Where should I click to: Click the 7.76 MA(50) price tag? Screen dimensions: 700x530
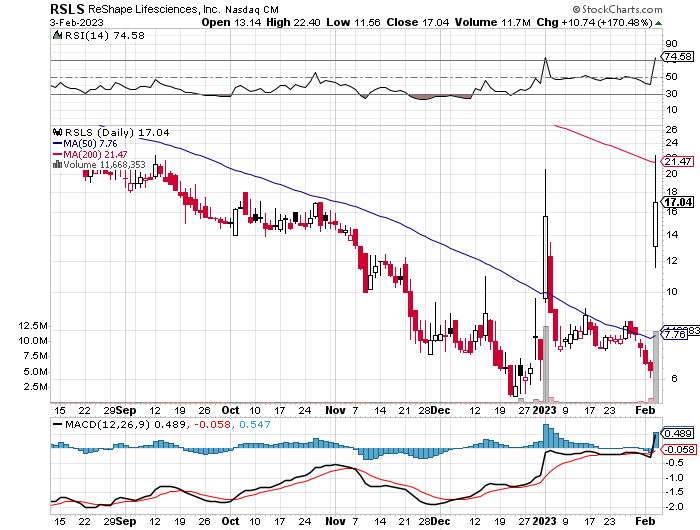[675, 334]
